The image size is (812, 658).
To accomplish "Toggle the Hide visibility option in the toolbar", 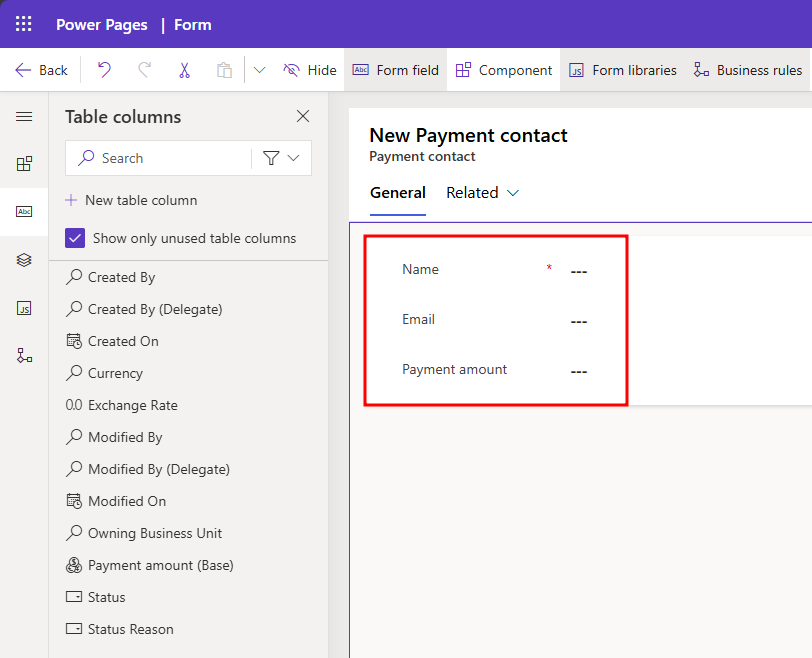I will click(308, 70).
